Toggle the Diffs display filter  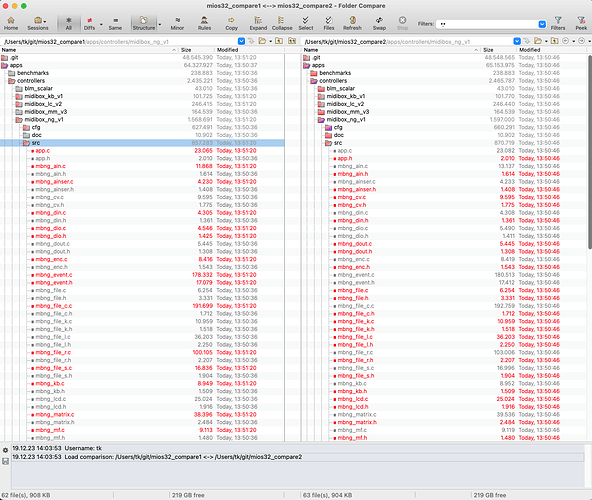pyautogui.click(x=89, y=23)
